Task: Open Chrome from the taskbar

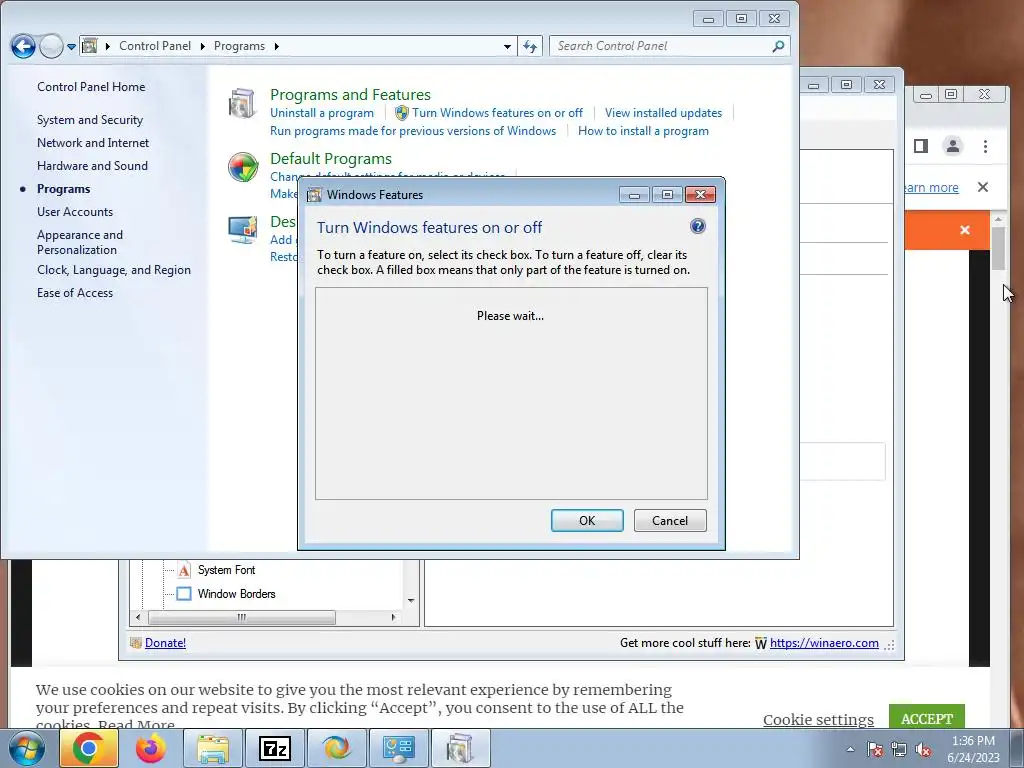Action: tap(89, 748)
